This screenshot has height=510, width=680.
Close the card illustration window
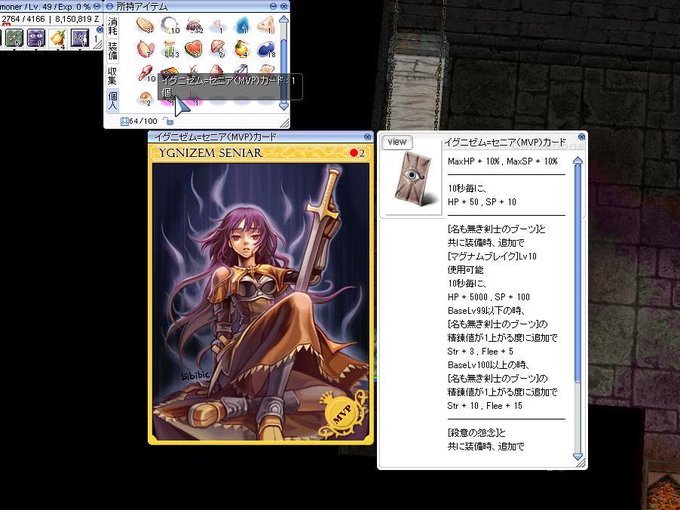tap(368, 137)
